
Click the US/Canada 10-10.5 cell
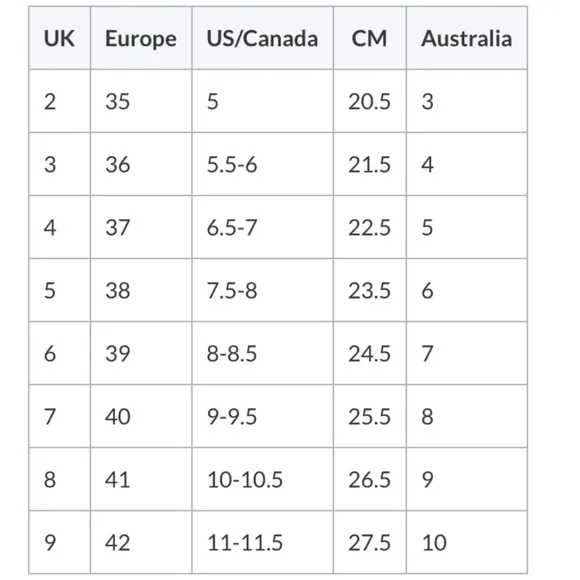tap(263, 479)
